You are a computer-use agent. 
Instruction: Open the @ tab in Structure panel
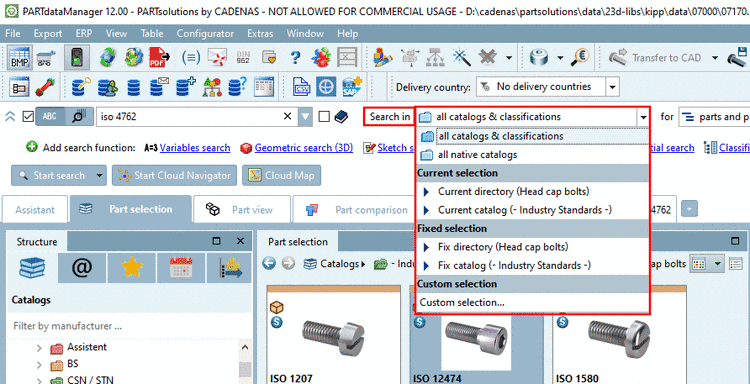click(82, 268)
